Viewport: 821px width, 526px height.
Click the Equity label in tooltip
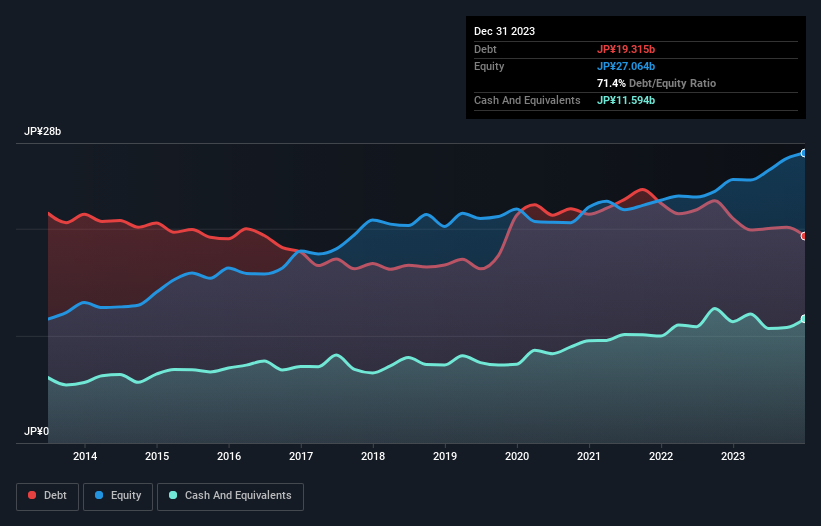click(489, 66)
